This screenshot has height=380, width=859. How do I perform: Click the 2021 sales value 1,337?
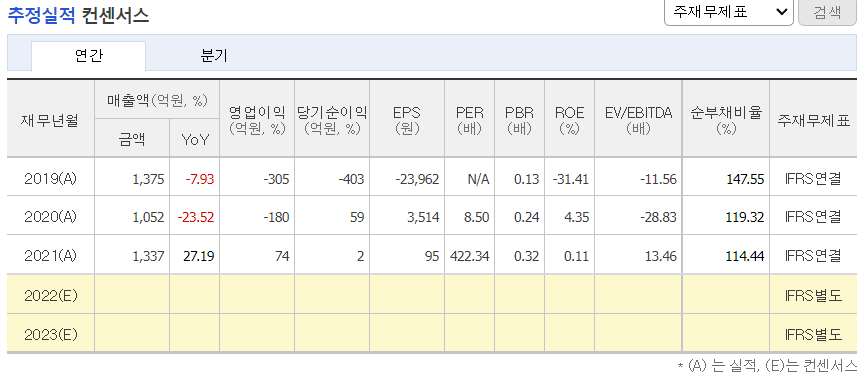148,256
